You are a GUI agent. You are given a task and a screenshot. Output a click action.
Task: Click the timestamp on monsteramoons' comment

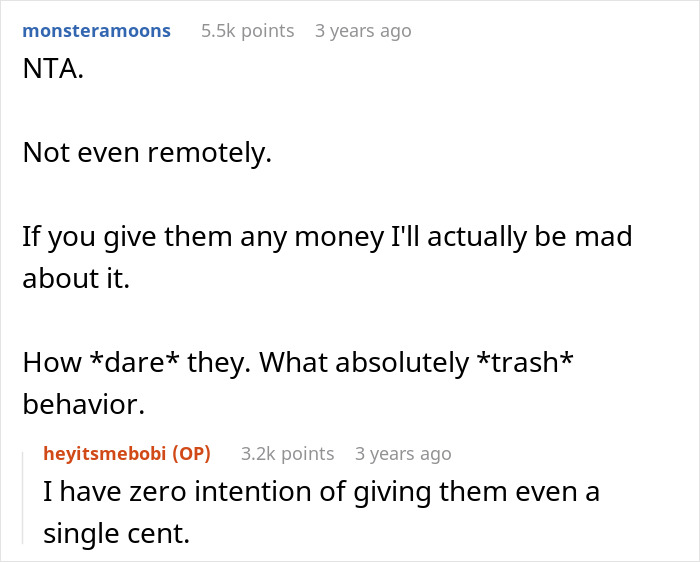coord(363,31)
